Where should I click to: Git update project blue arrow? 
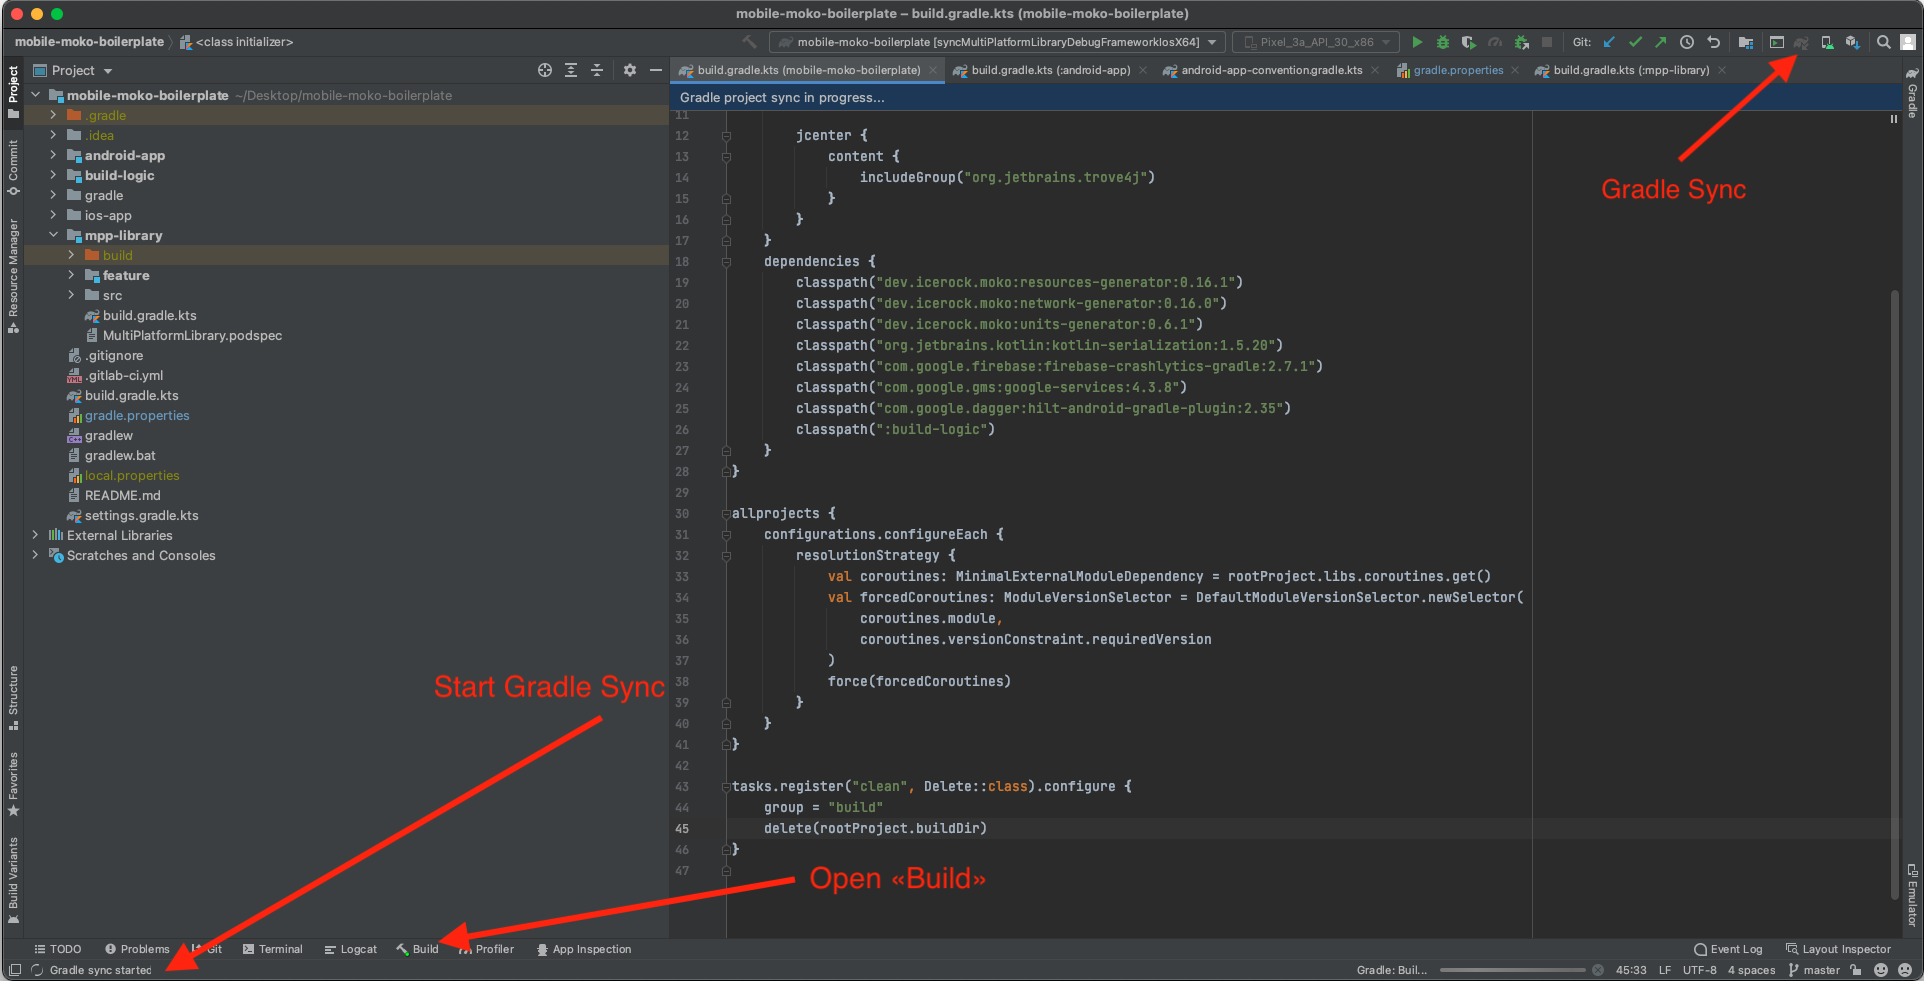coord(1609,42)
